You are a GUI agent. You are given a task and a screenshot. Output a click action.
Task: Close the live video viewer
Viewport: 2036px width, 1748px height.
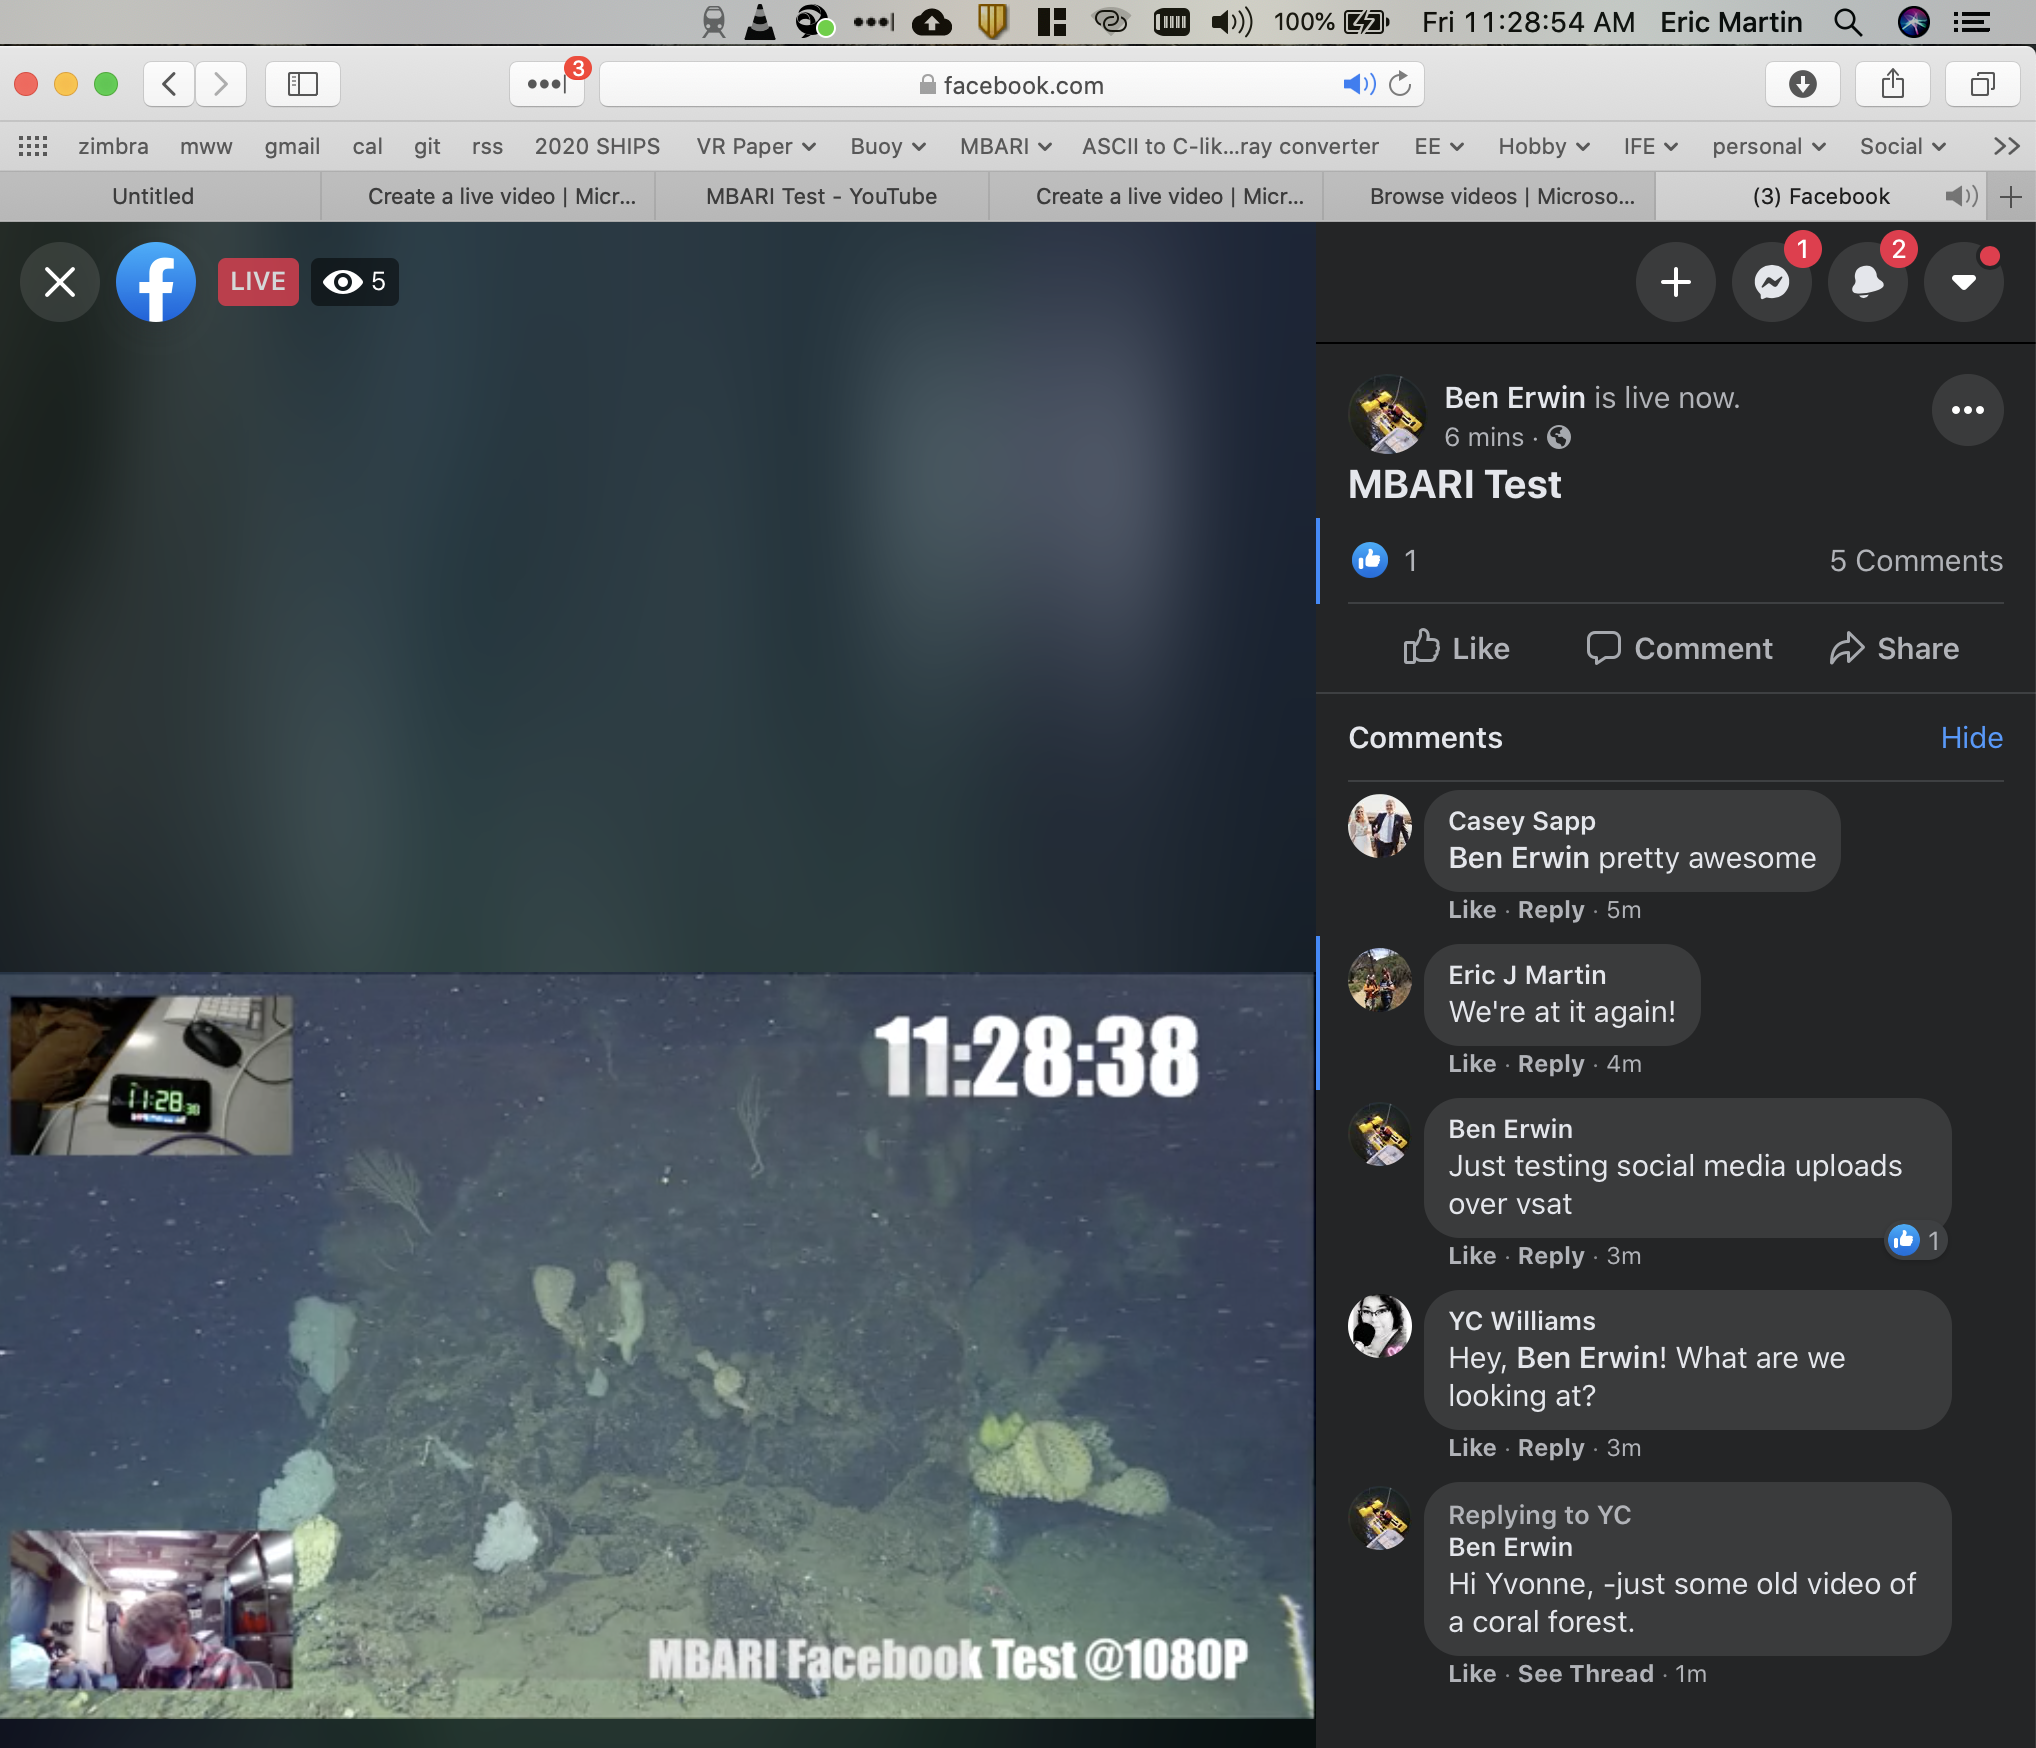click(x=60, y=282)
